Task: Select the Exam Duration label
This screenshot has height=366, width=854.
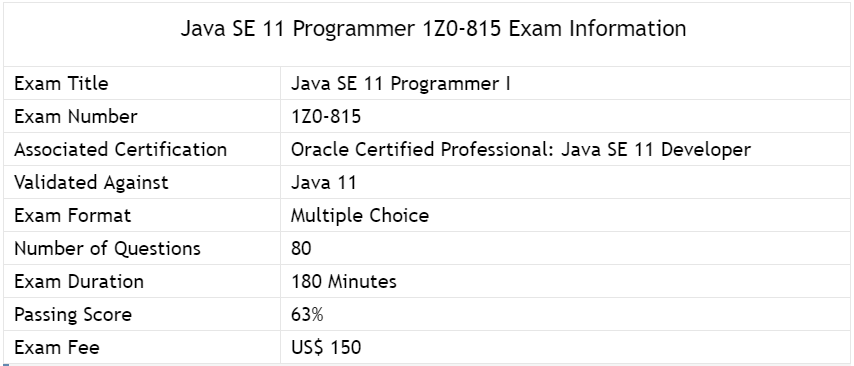Action: (x=79, y=282)
